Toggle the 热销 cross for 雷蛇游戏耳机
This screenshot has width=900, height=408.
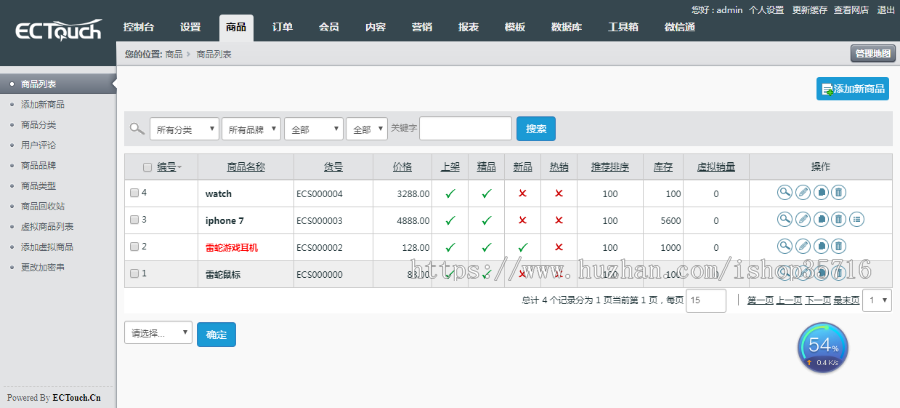(x=558, y=247)
